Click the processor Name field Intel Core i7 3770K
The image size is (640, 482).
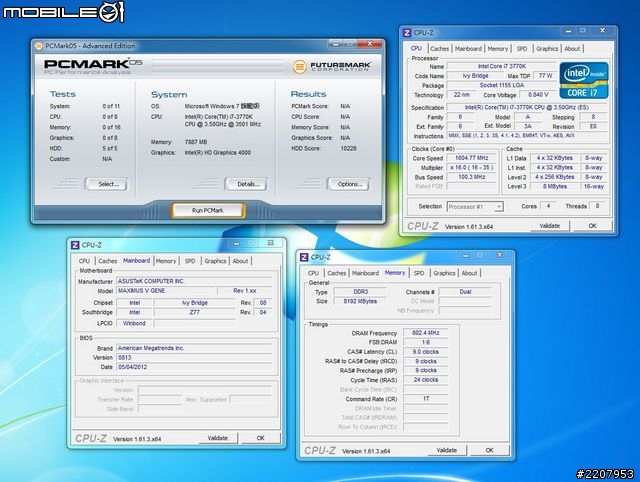pyautogui.click(x=502, y=66)
